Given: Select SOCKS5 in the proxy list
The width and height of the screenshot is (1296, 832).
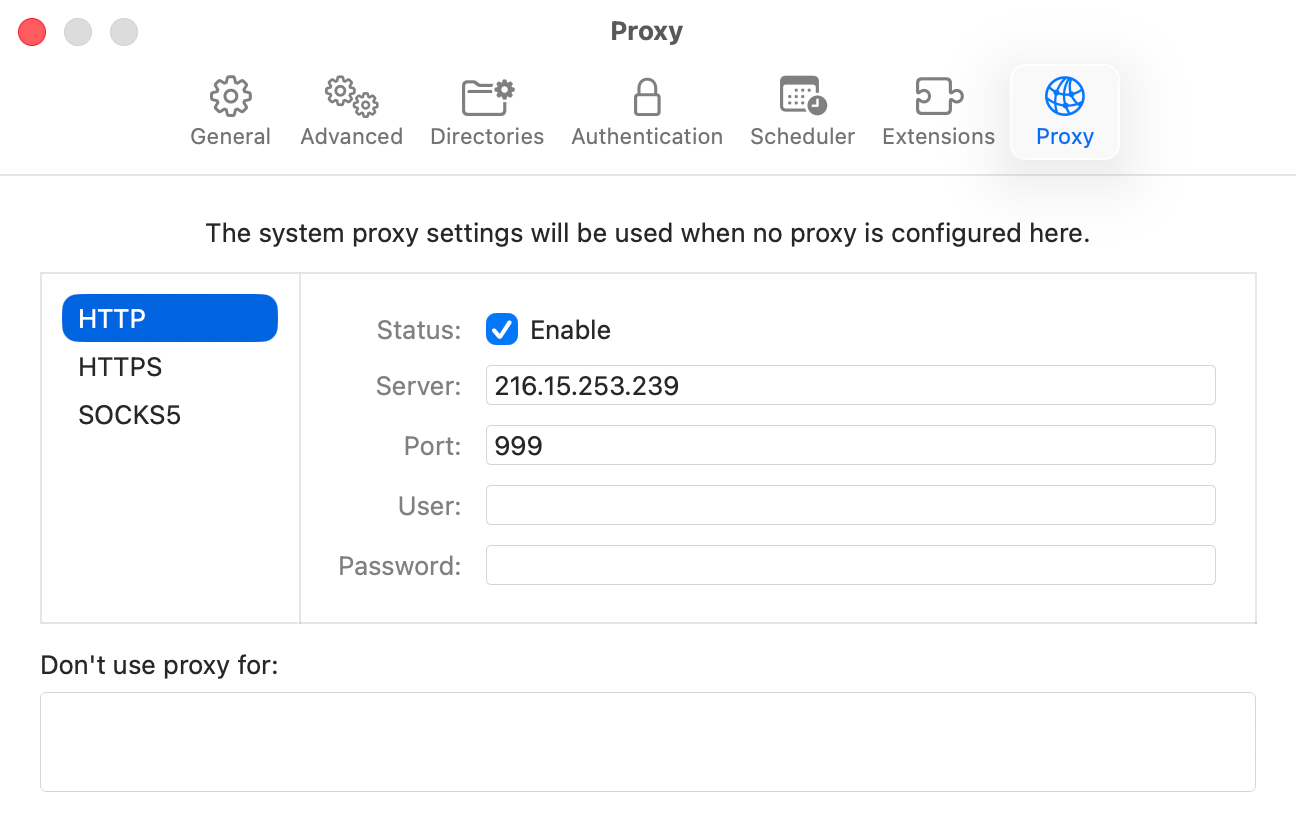Looking at the screenshot, I should [x=129, y=415].
